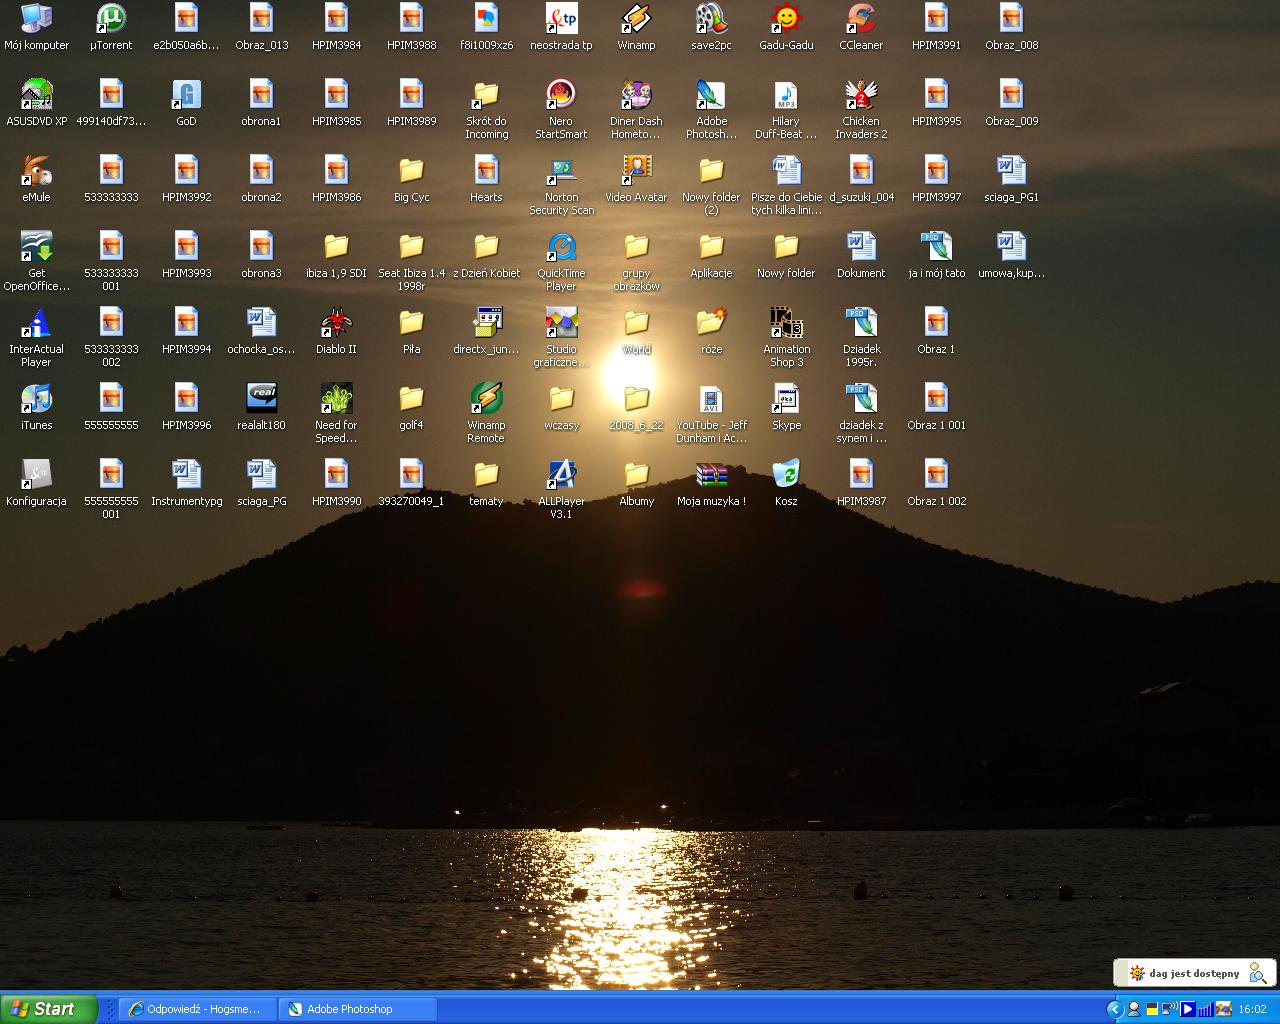
Task: Click the Winamp Remote icon
Action: 486,414
